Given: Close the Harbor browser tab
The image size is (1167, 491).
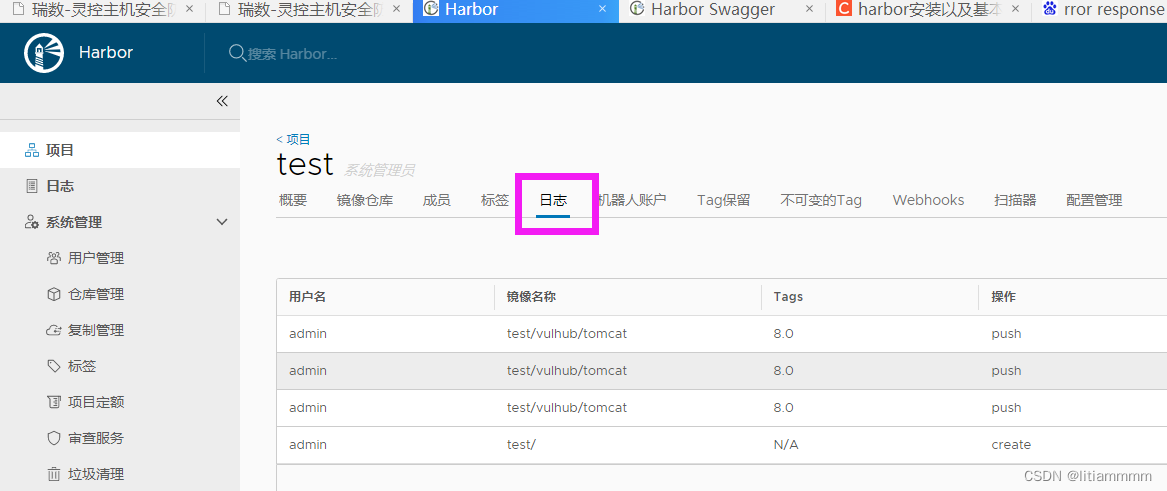Looking at the screenshot, I should pos(603,10).
